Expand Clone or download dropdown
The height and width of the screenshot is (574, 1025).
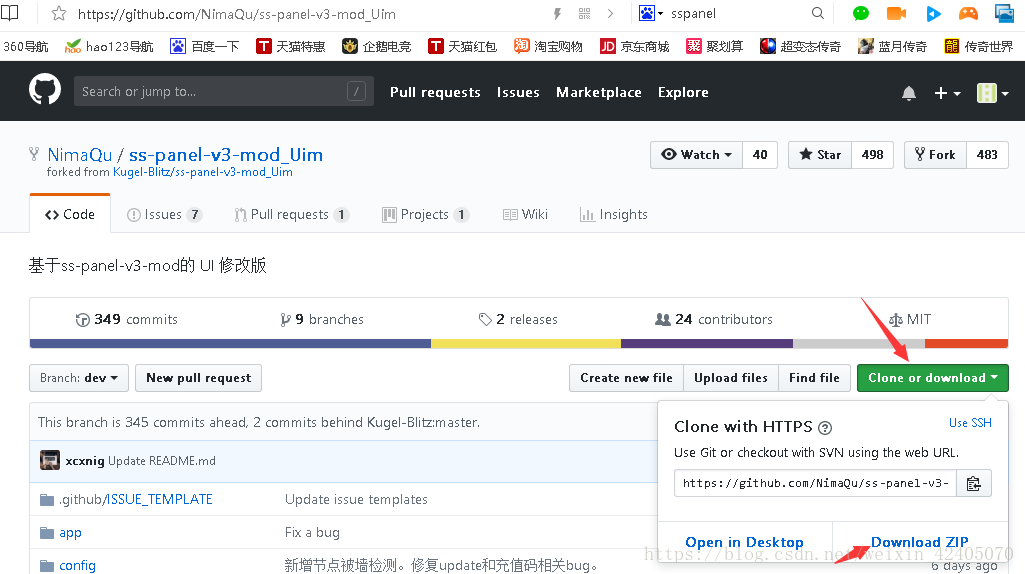(932, 378)
